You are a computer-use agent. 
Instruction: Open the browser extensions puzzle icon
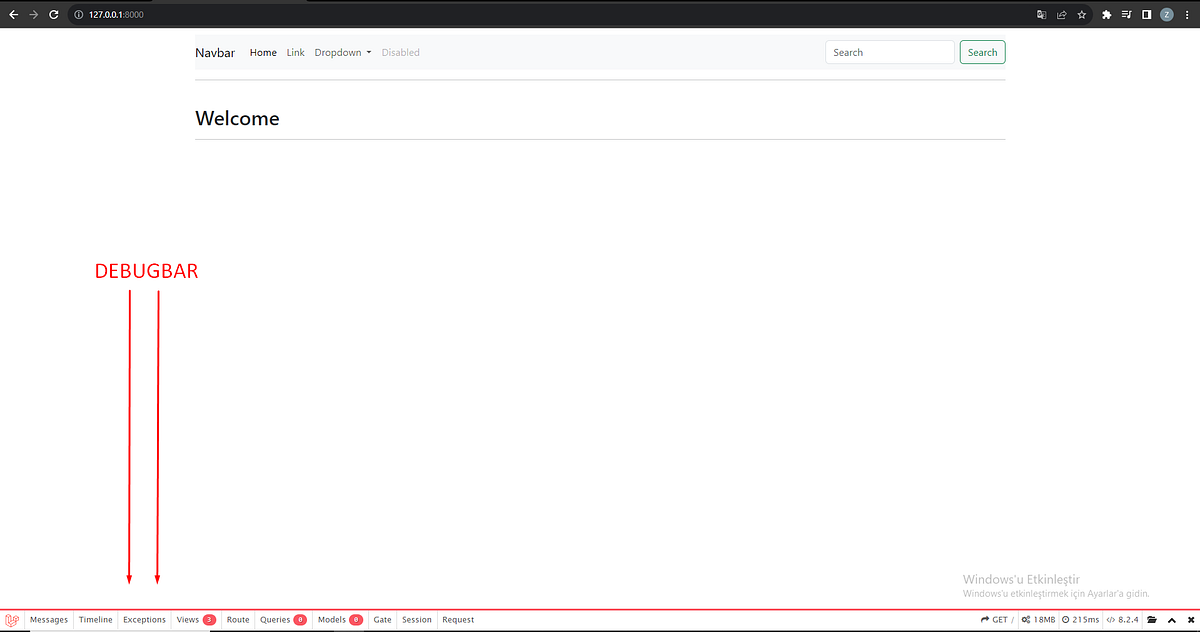click(x=1106, y=15)
